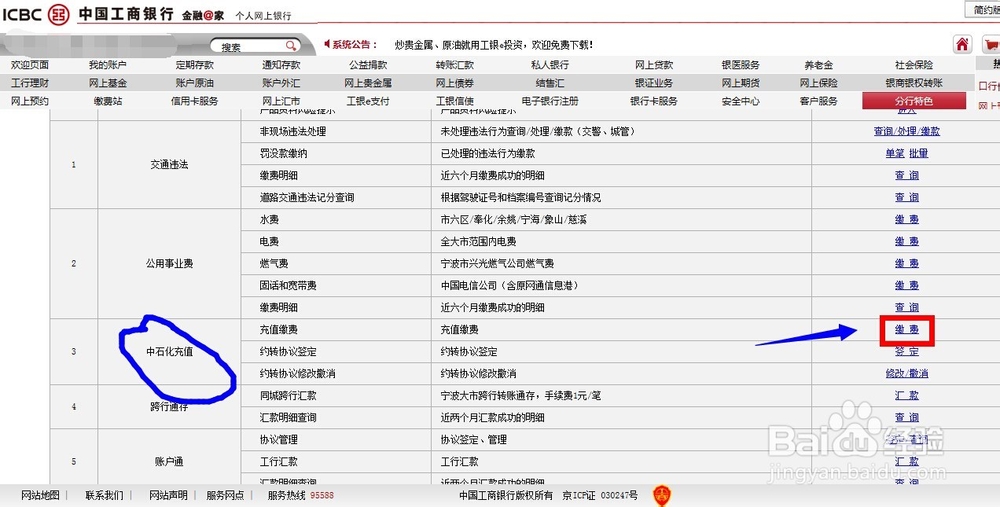1000x507 pixels.
Task: Open the 账户外汇 menu
Action: (281, 83)
